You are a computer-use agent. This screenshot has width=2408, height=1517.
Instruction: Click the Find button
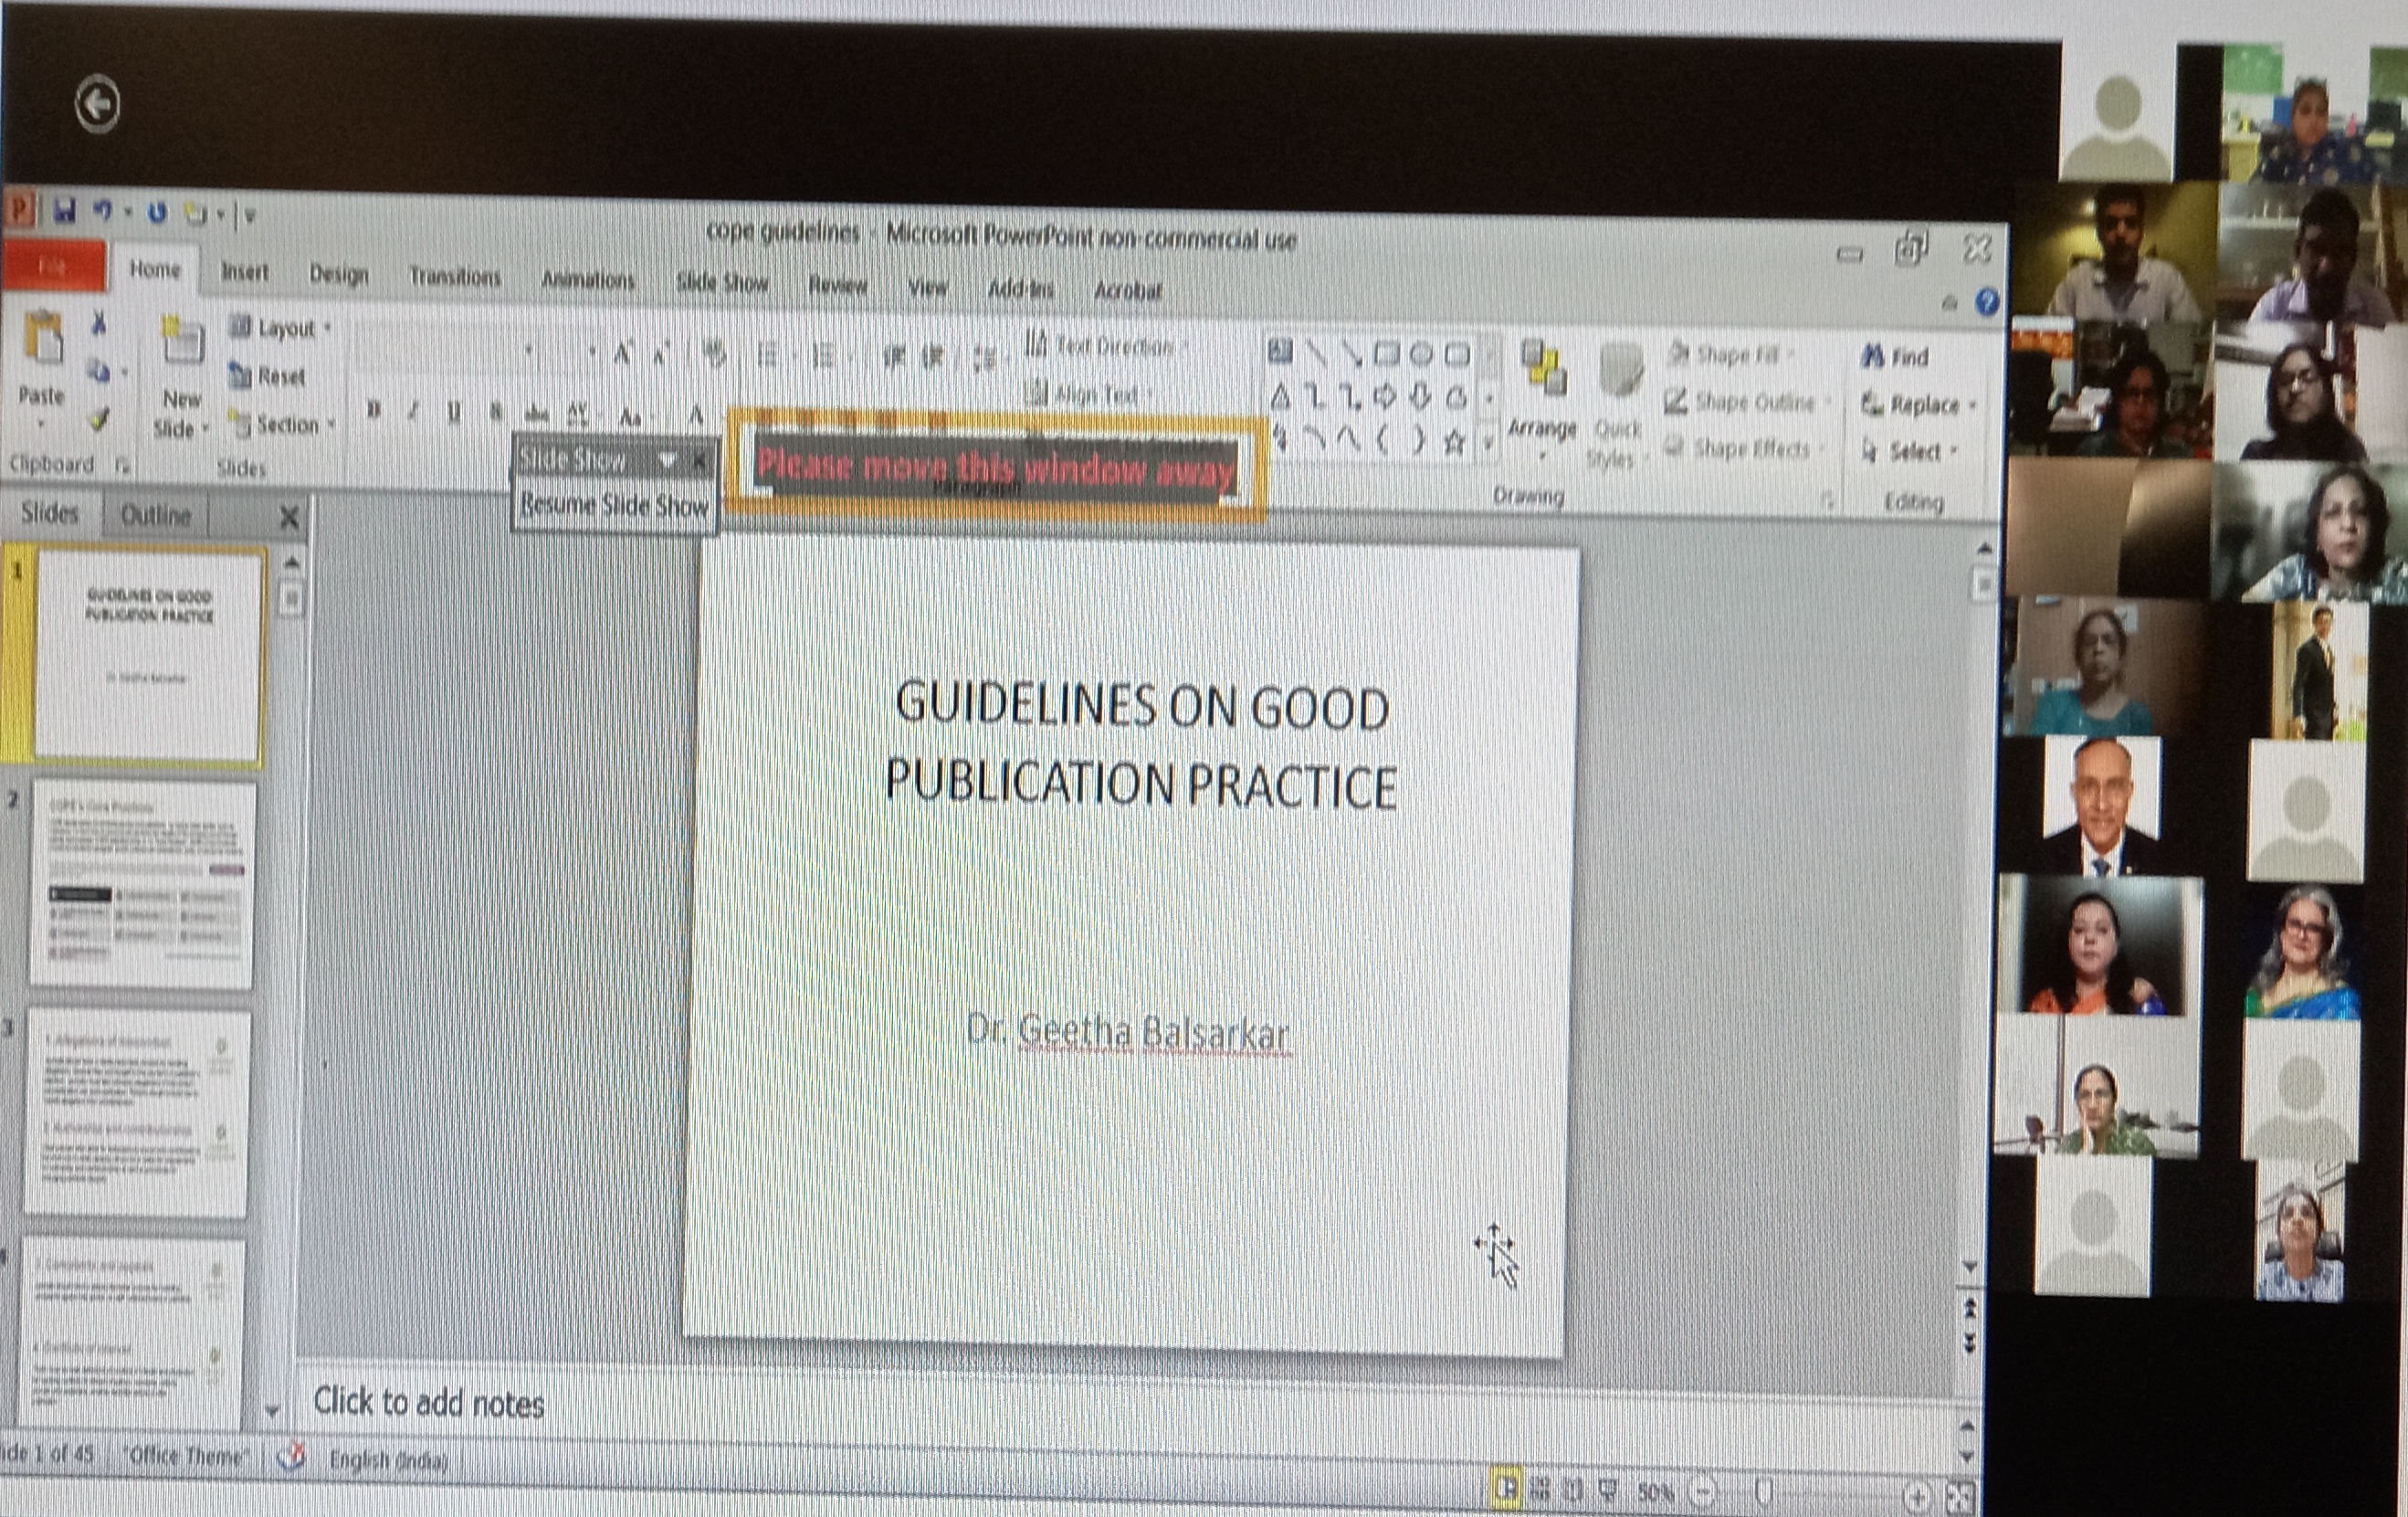click(1895, 357)
